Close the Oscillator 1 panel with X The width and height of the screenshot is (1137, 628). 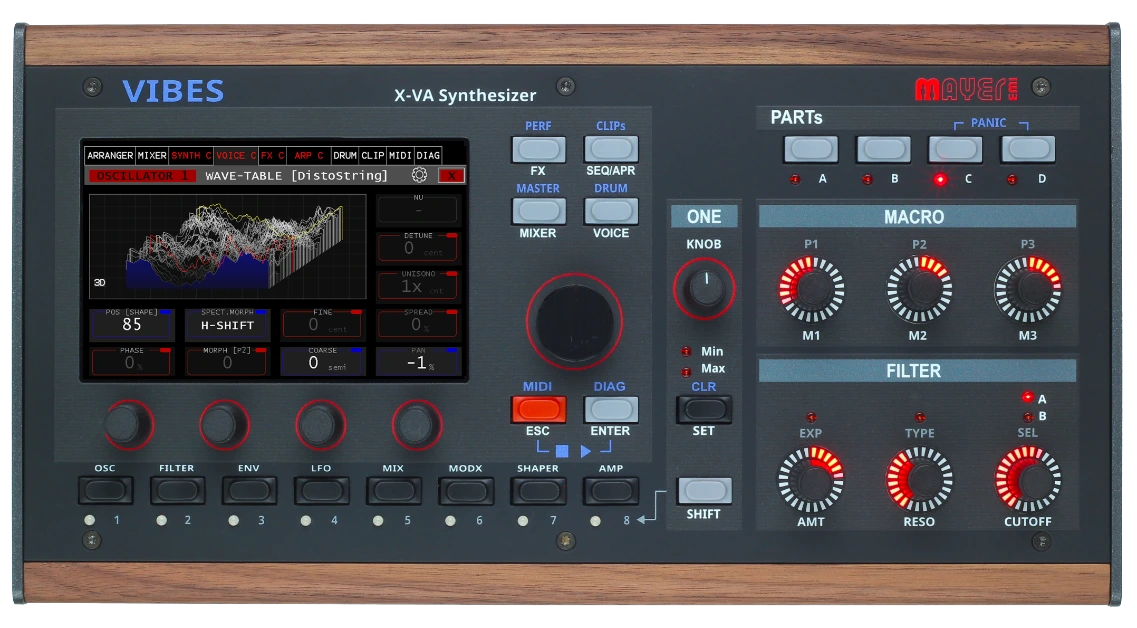[x=452, y=175]
